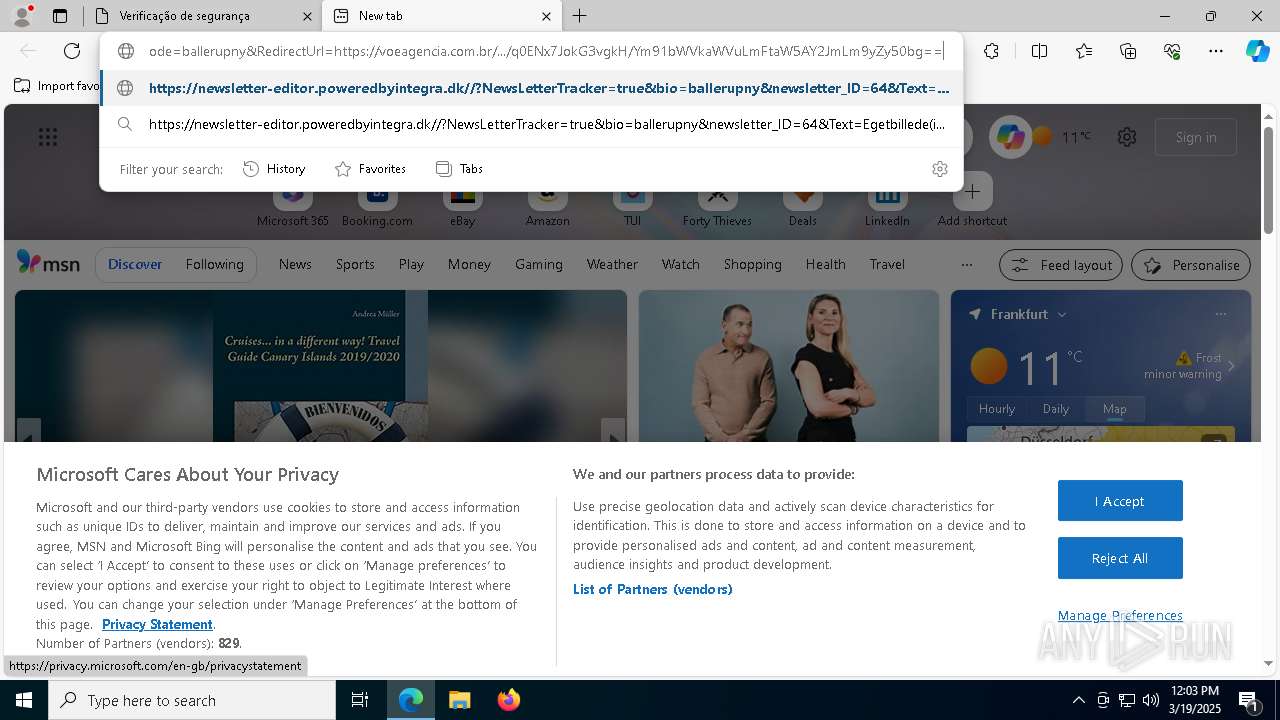Open tab actions menu icon
This screenshot has height=720, width=1280.
pyautogui.click(x=60, y=16)
